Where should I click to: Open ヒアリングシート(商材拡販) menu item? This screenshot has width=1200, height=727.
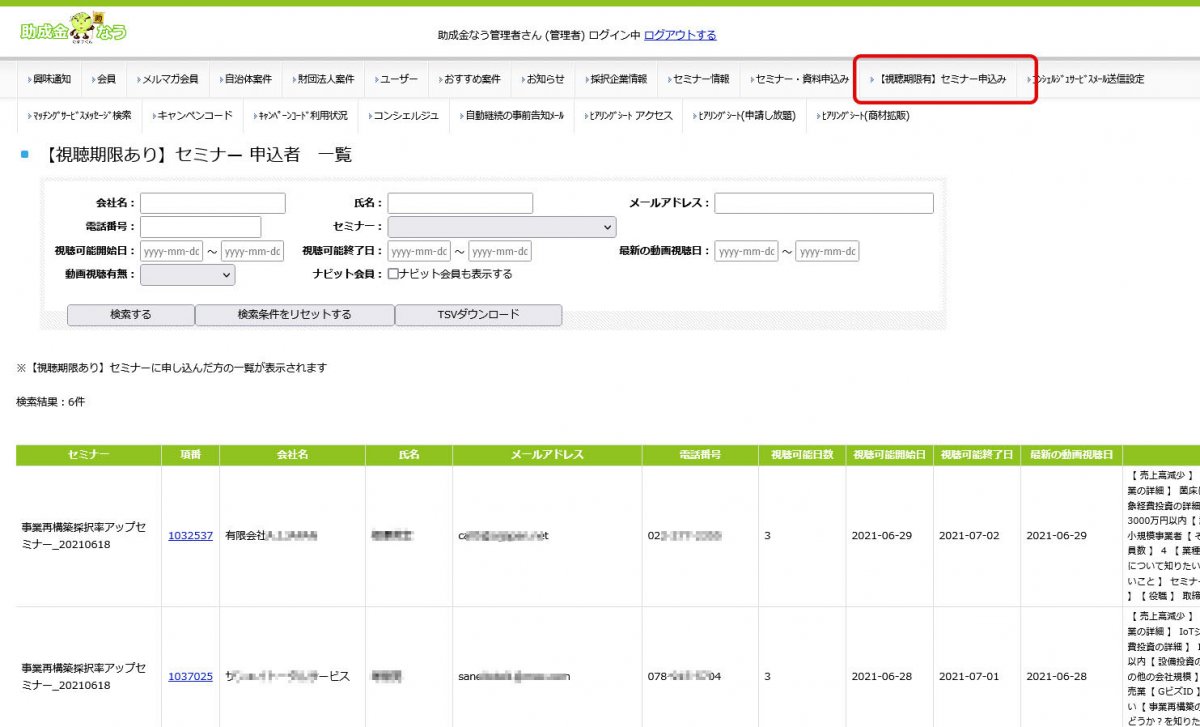coord(864,116)
